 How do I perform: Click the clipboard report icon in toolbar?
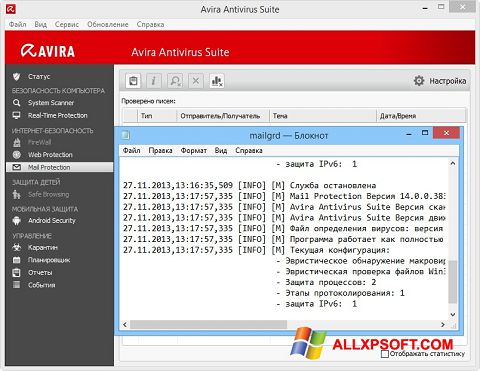click(x=133, y=81)
